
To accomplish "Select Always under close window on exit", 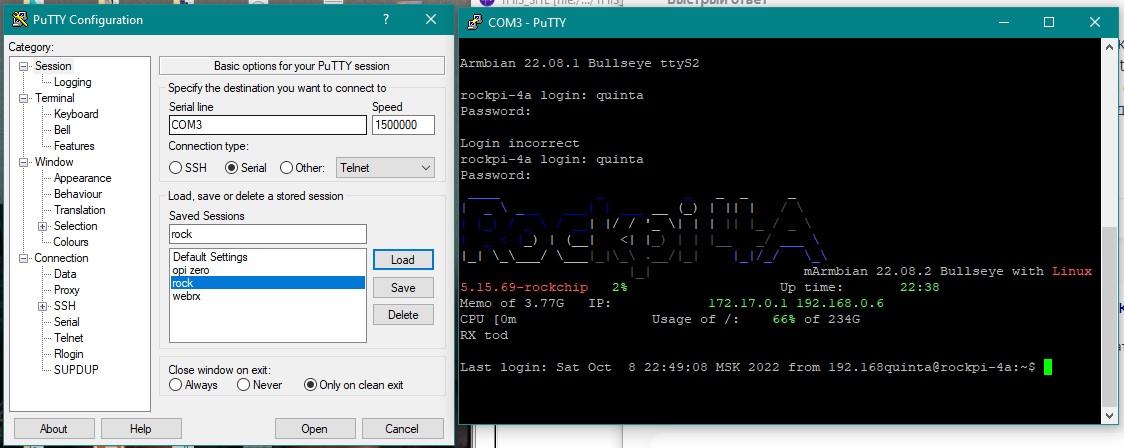I will click(x=176, y=385).
